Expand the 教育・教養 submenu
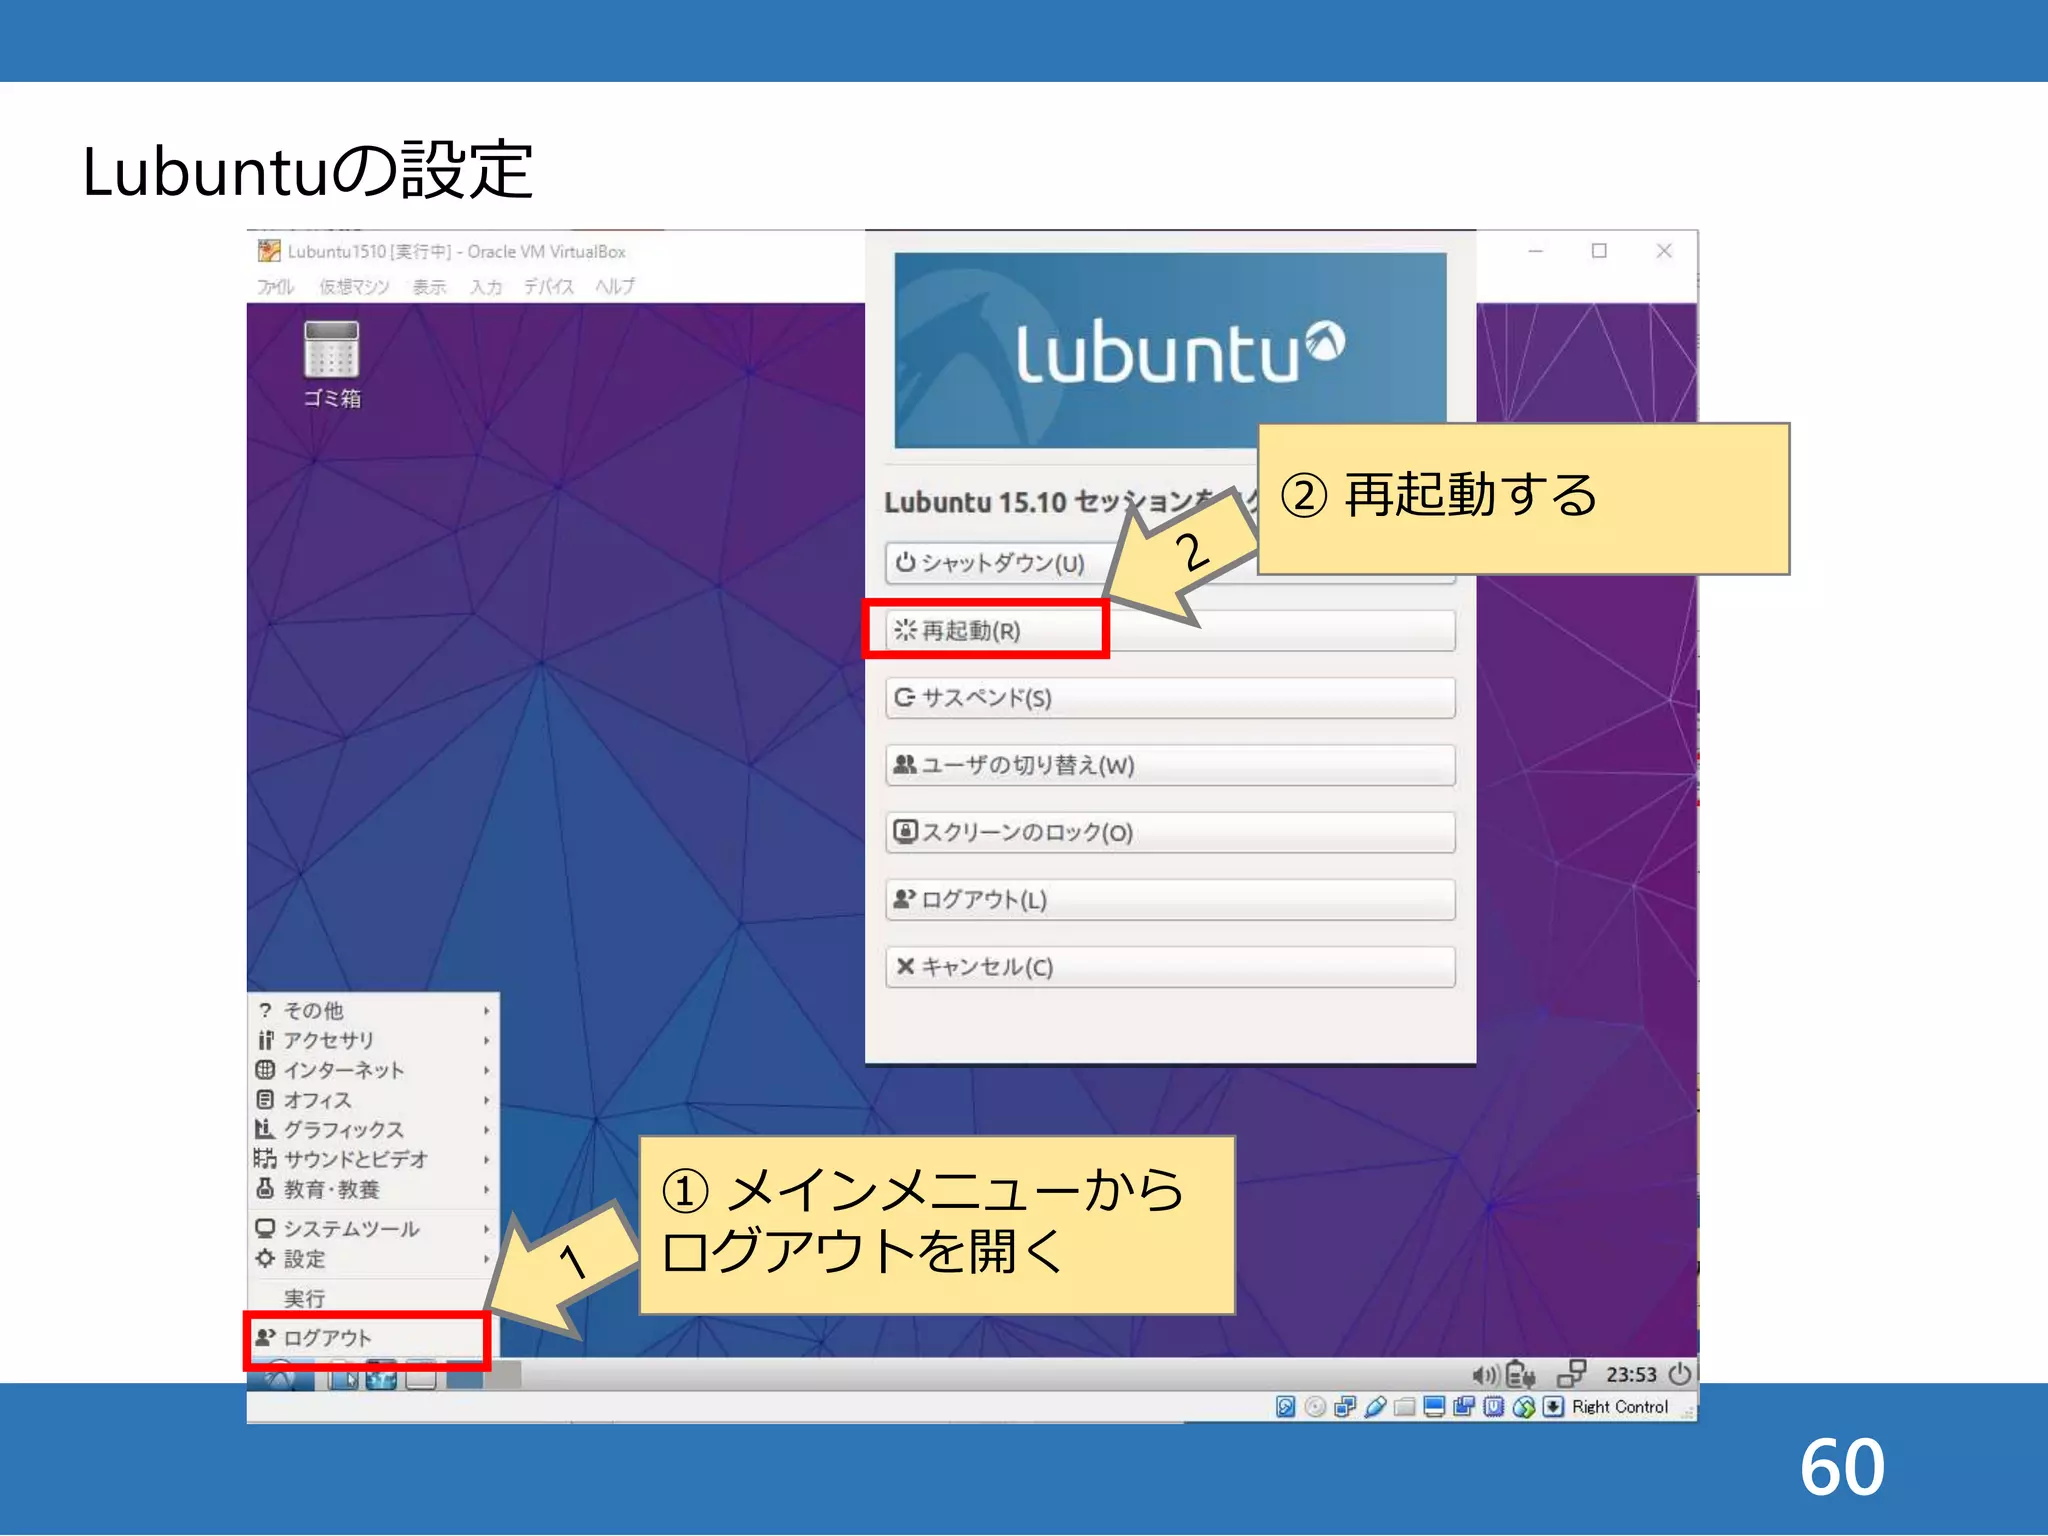 point(374,1189)
